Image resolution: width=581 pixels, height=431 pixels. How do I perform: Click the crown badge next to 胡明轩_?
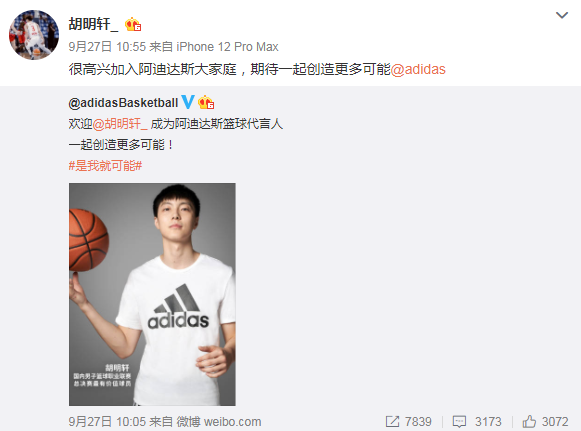[x=133, y=25]
